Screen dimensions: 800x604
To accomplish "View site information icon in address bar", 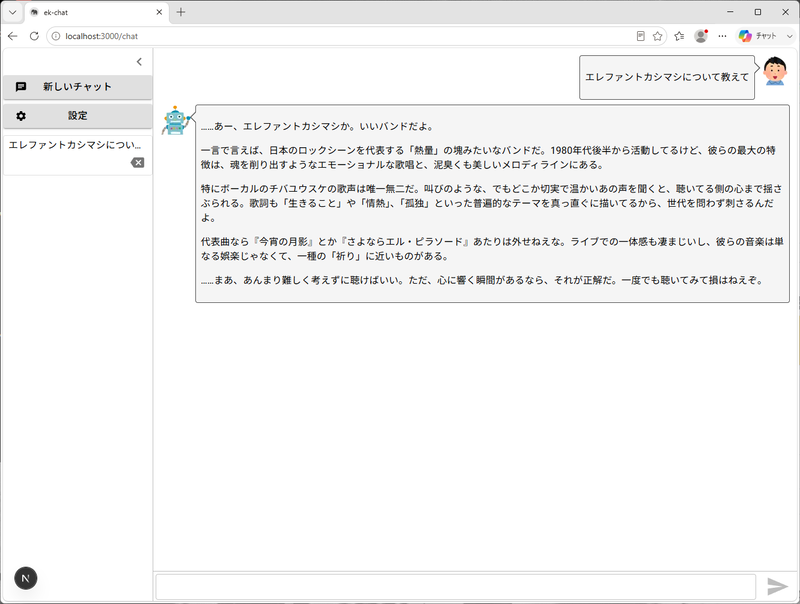I will [x=56, y=36].
